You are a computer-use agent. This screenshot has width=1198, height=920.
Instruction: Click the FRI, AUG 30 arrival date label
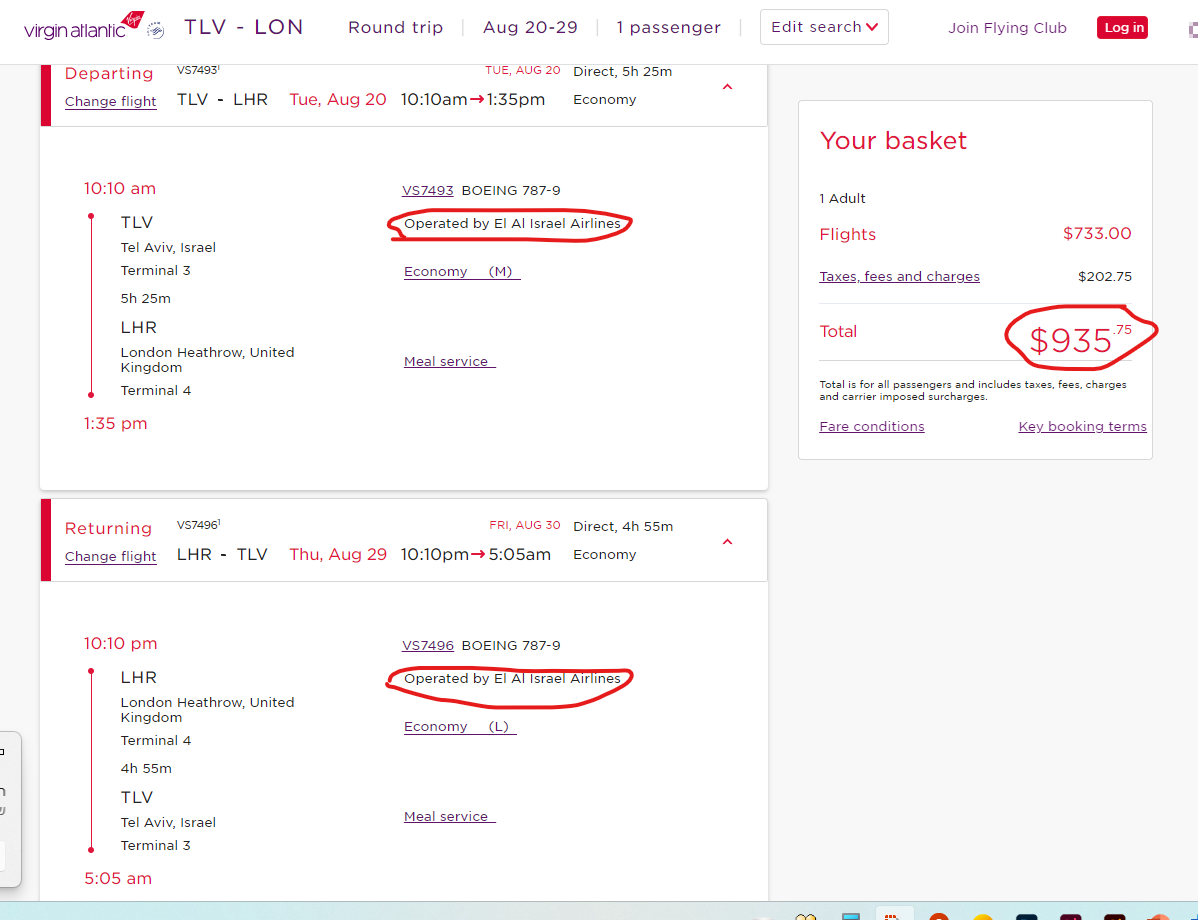tap(525, 526)
